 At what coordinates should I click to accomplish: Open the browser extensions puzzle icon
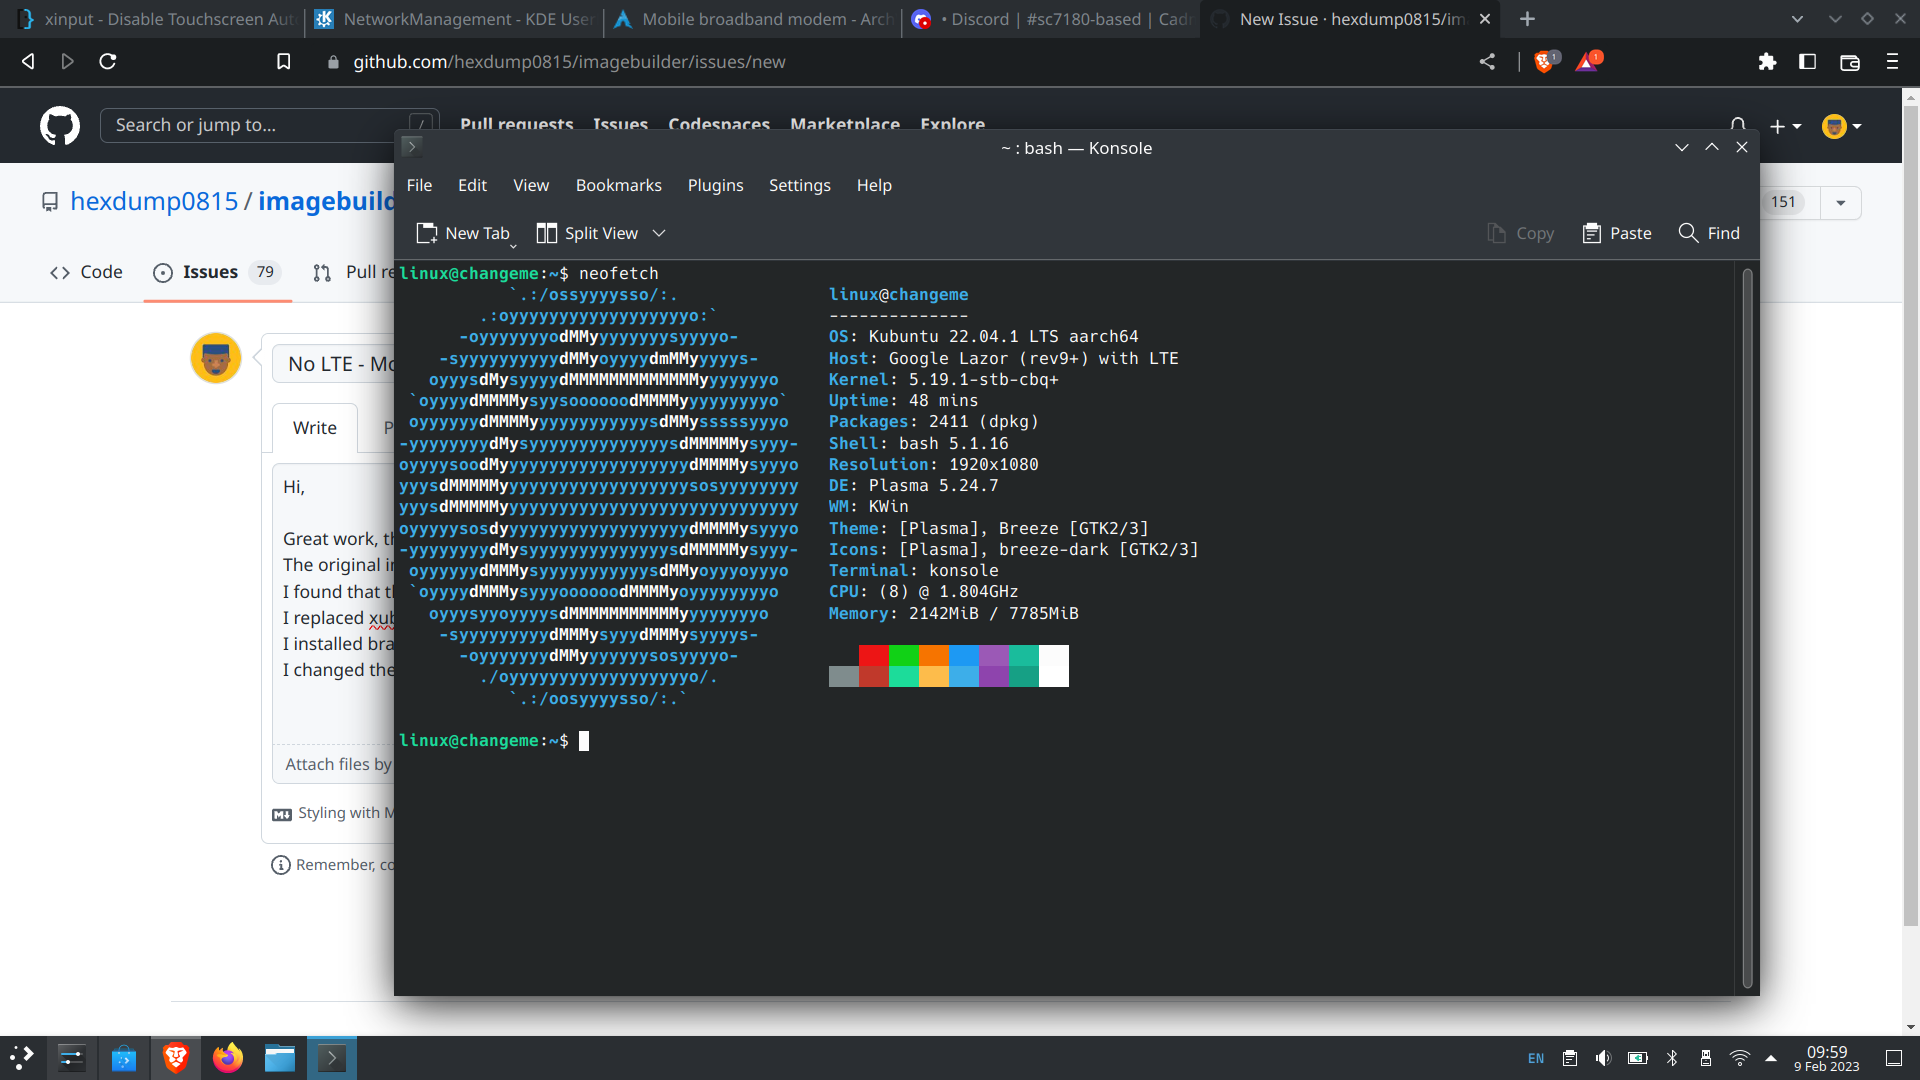pos(1767,61)
